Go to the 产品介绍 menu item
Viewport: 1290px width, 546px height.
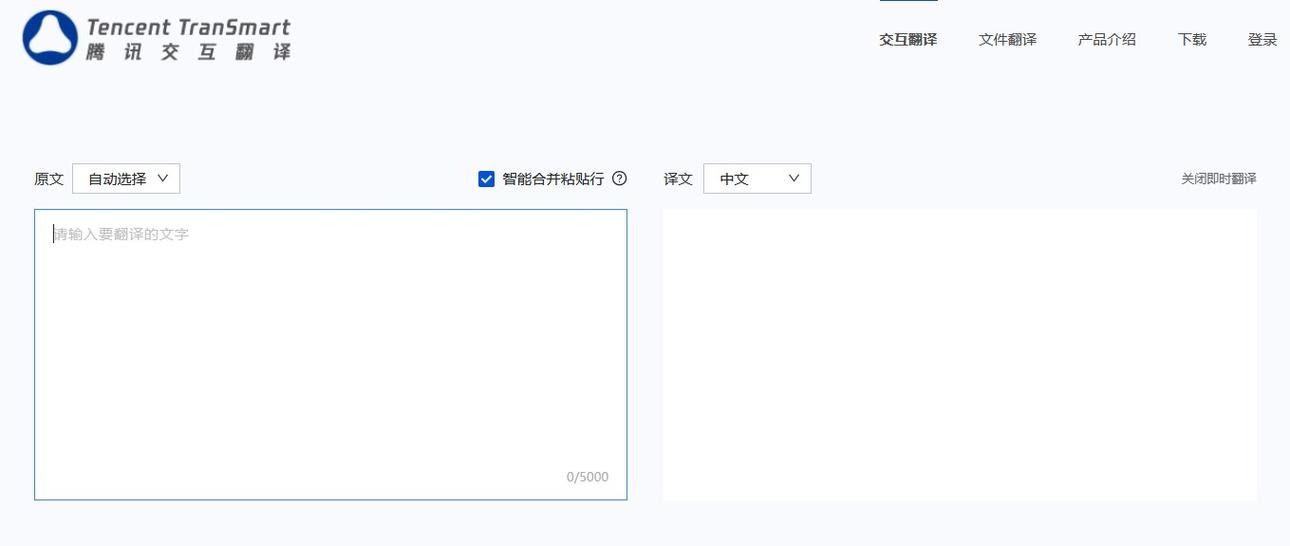tap(1107, 40)
